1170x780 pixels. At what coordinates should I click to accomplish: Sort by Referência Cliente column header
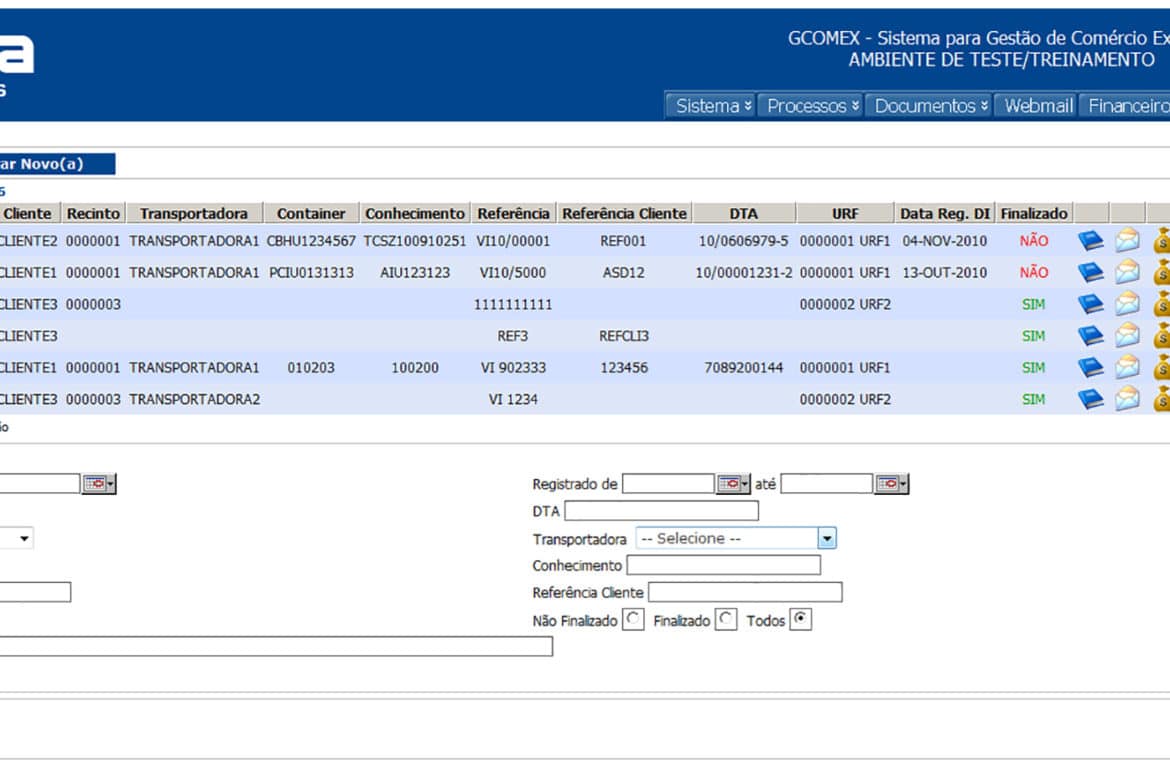click(625, 213)
